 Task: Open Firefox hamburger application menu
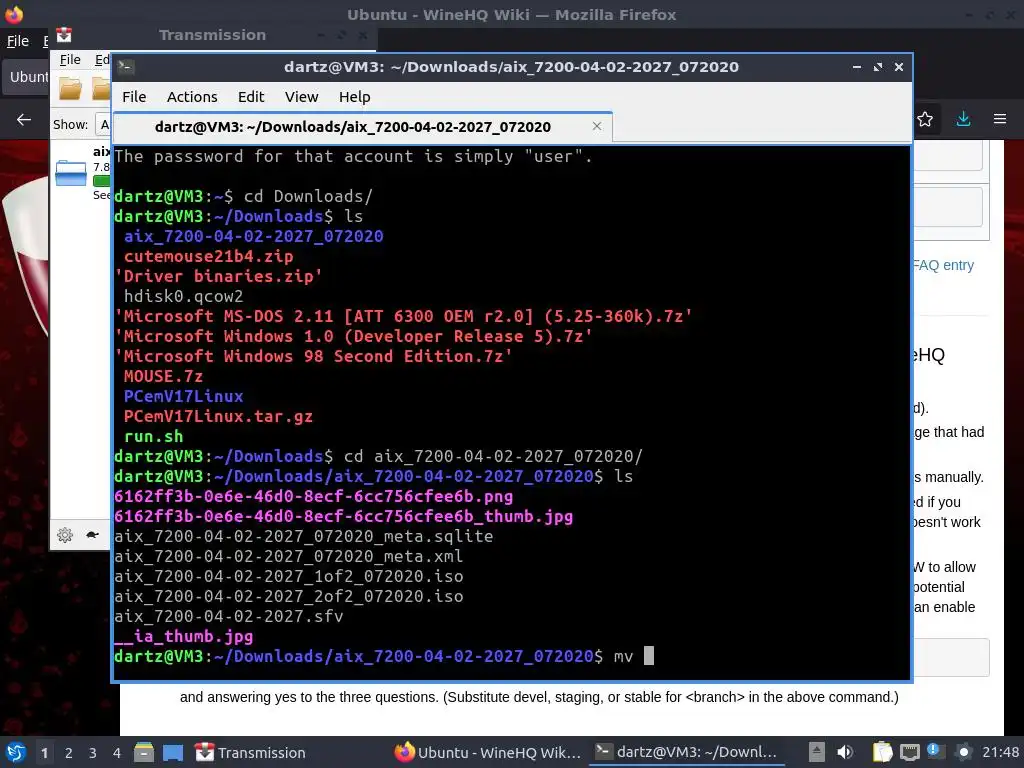(x=1000, y=119)
